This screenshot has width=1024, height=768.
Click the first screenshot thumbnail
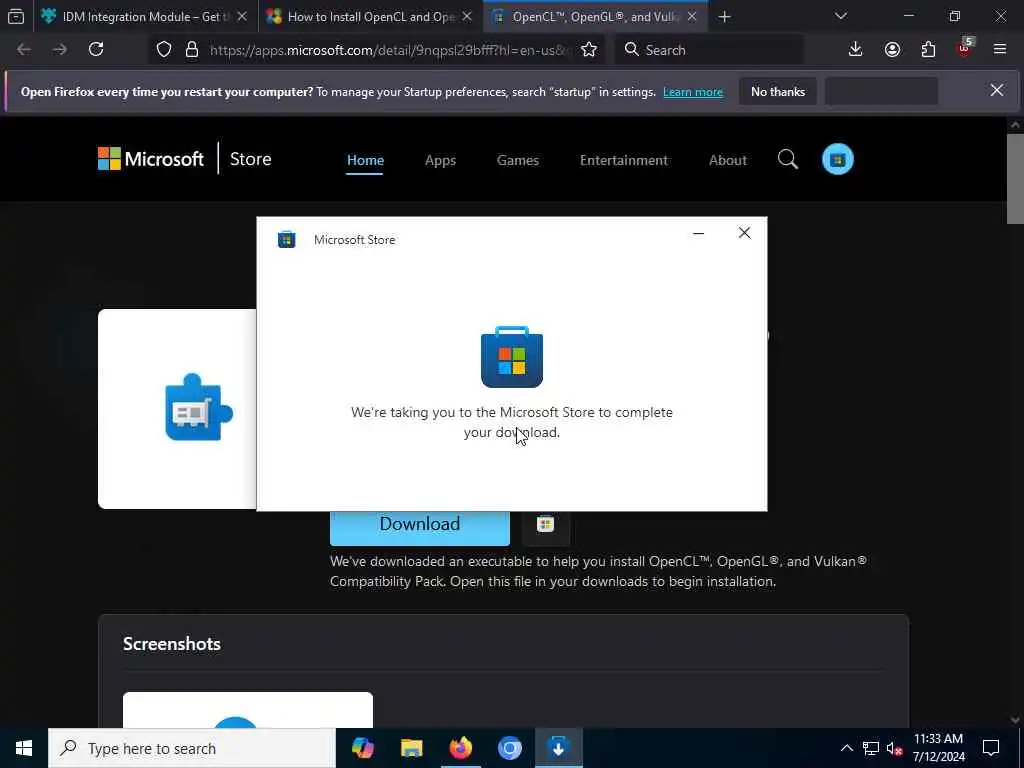point(248,710)
